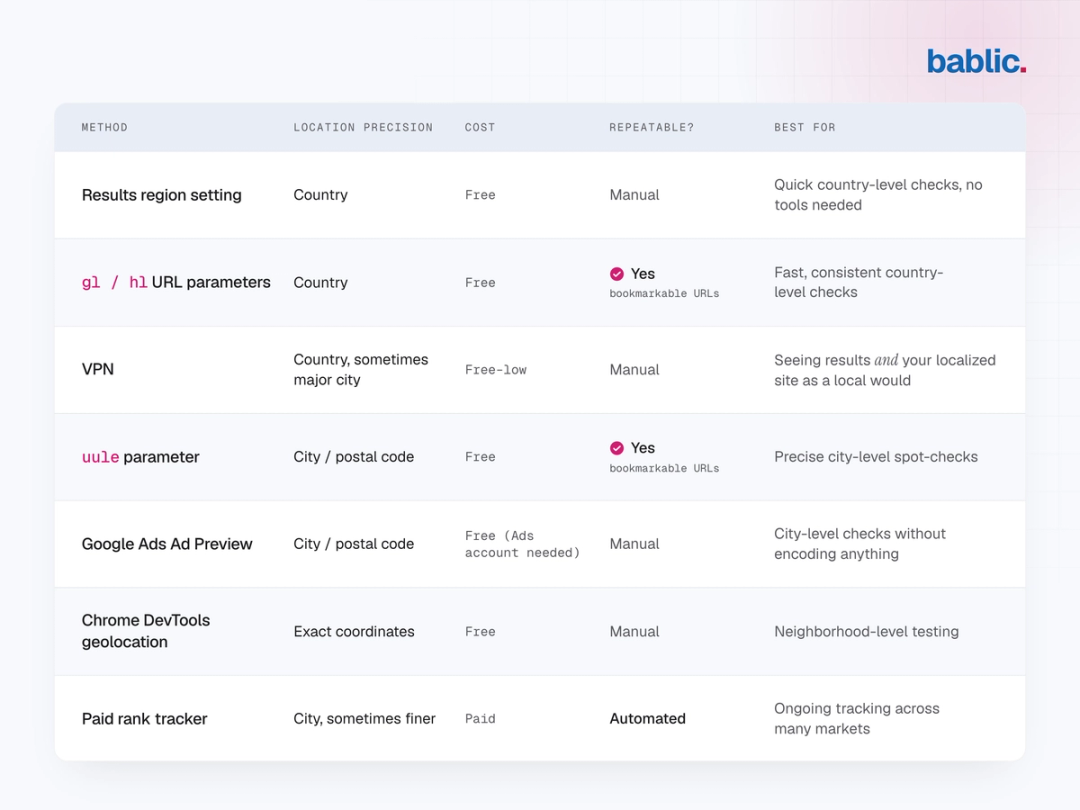Click the 'Results region setting' method cell
The width and height of the screenshot is (1080, 810).
click(x=162, y=195)
